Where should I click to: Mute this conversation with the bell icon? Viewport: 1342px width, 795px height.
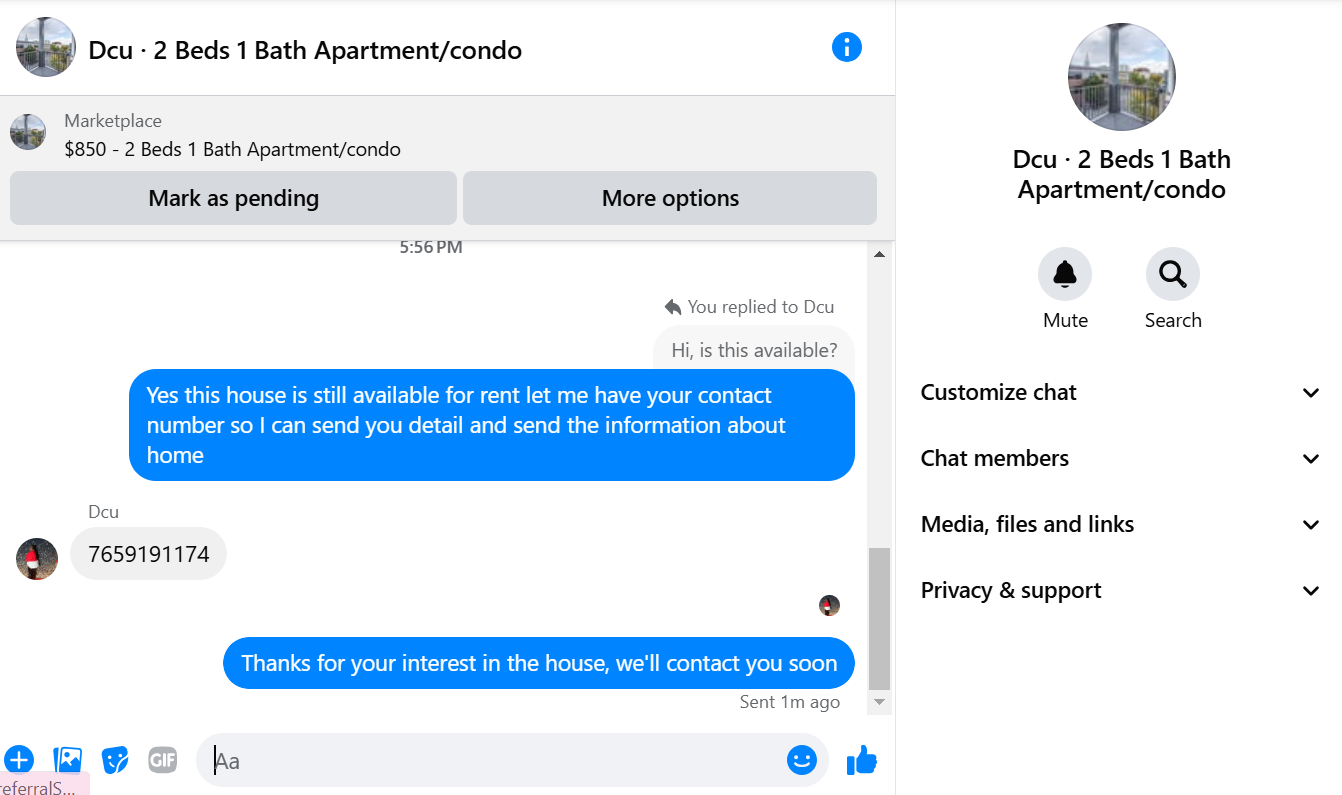[1065, 274]
